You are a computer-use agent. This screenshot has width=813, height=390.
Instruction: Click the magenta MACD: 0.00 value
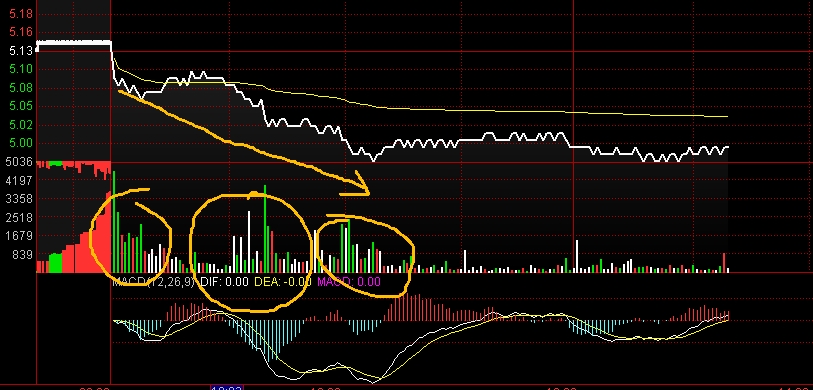[348, 282]
